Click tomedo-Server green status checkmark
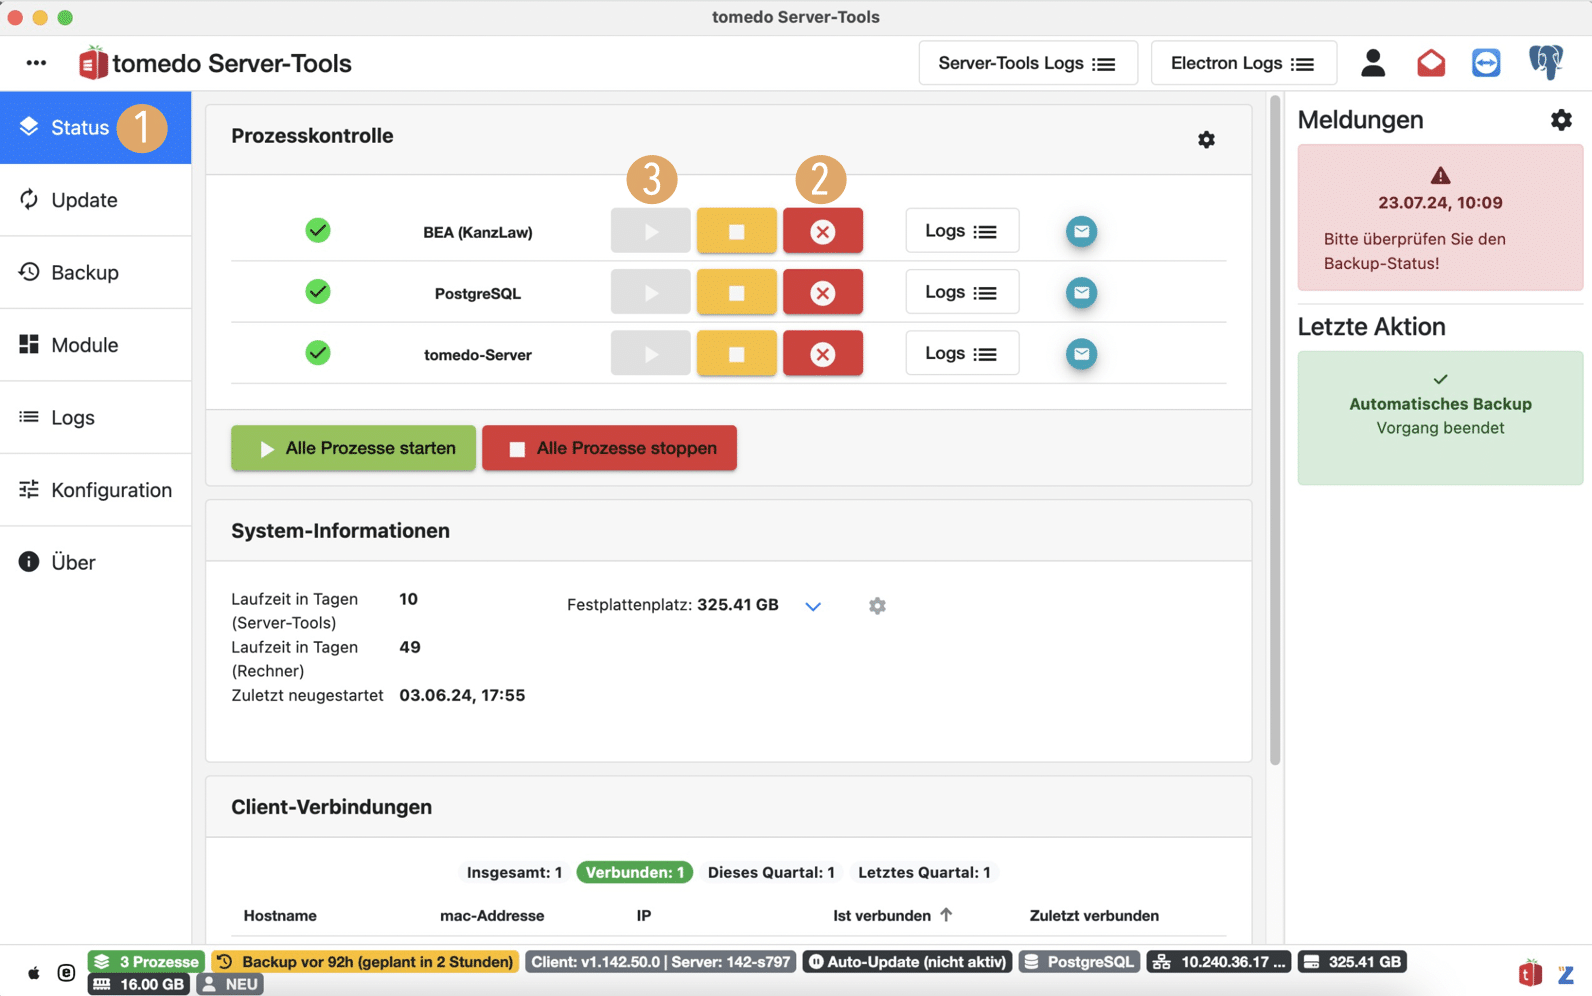Image resolution: width=1592 pixels, height=996 pixels. click(x=318, y=353)
